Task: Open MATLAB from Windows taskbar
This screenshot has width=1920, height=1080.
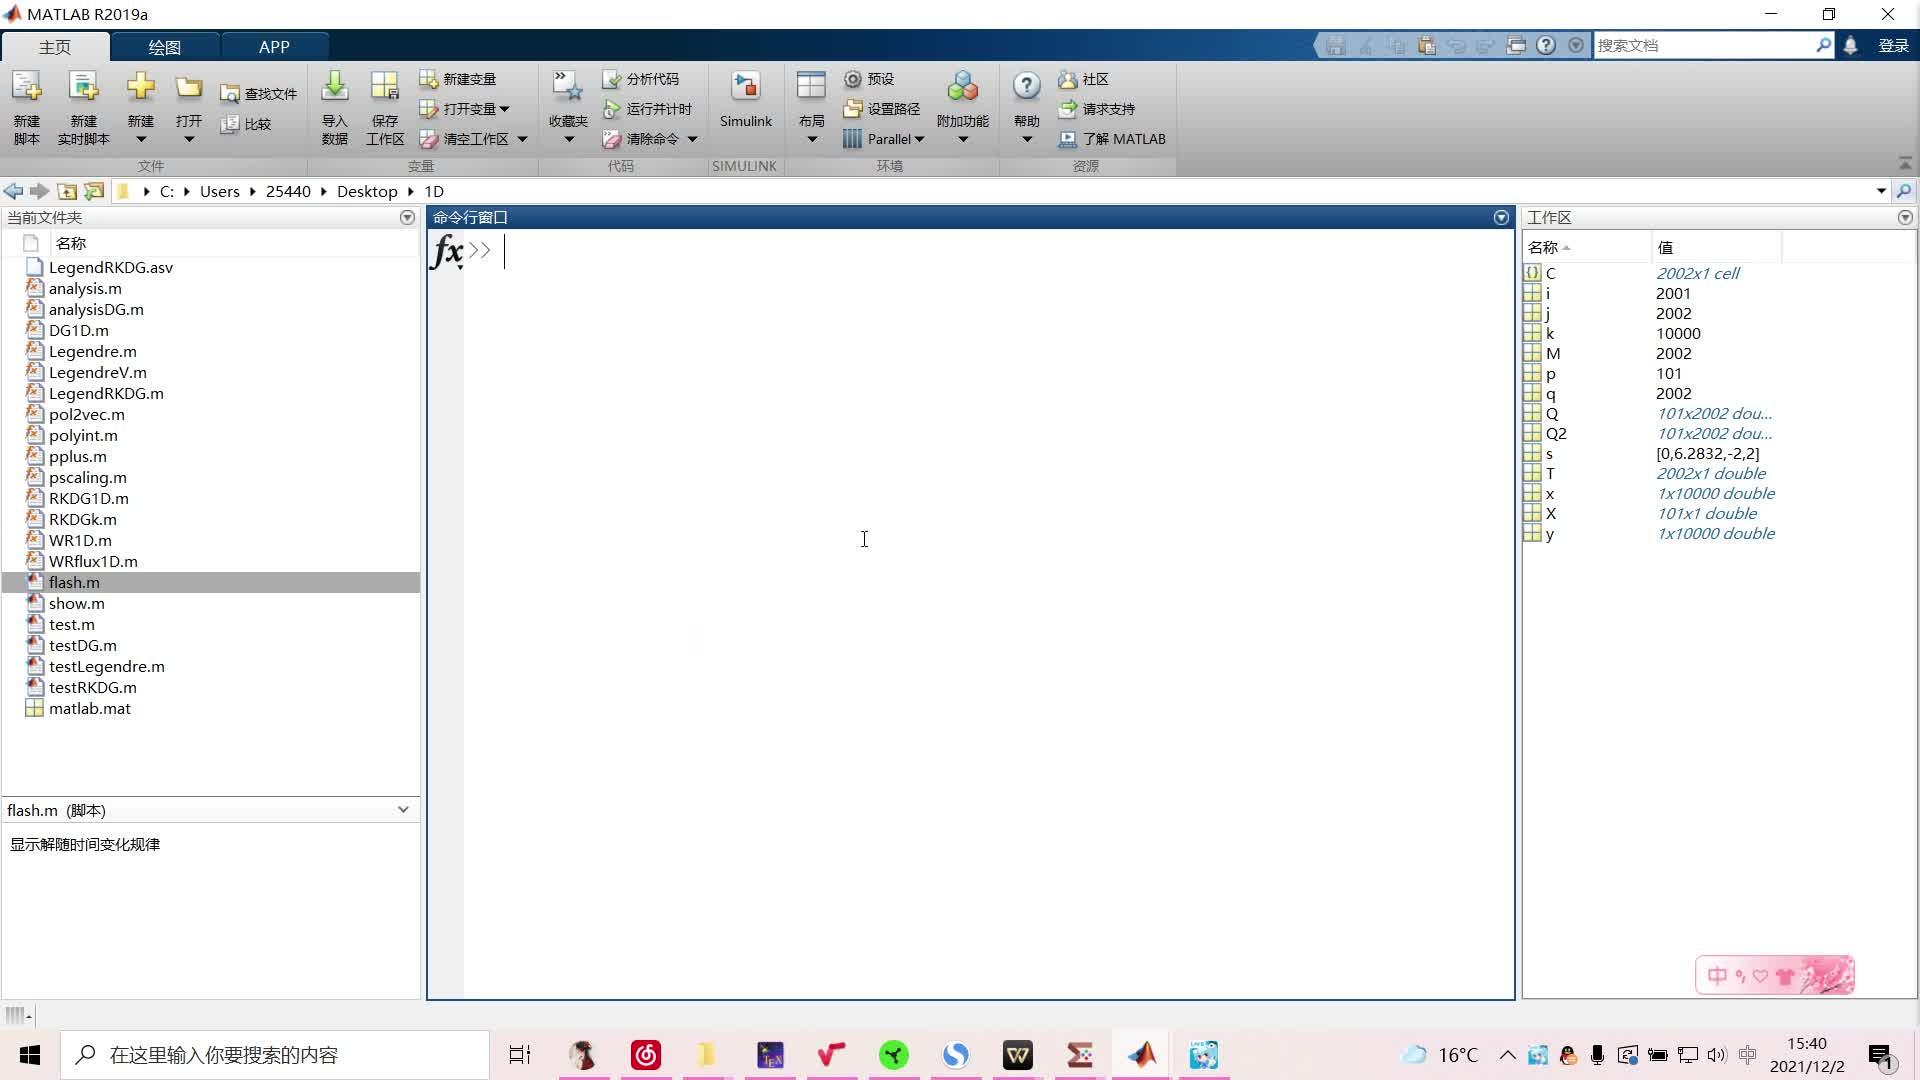Action: pos(1142,1055)
